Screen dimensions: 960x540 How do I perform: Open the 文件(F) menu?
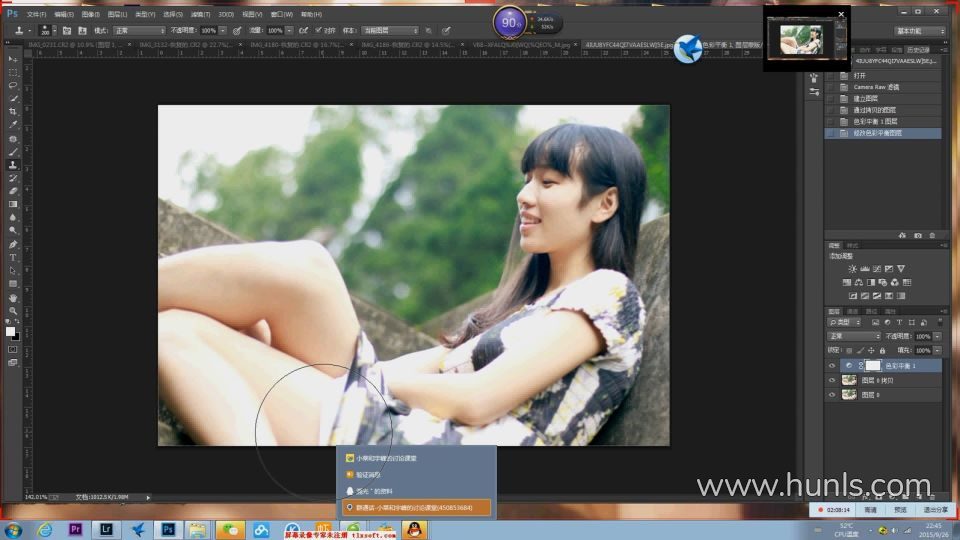(x=36, y=14)
